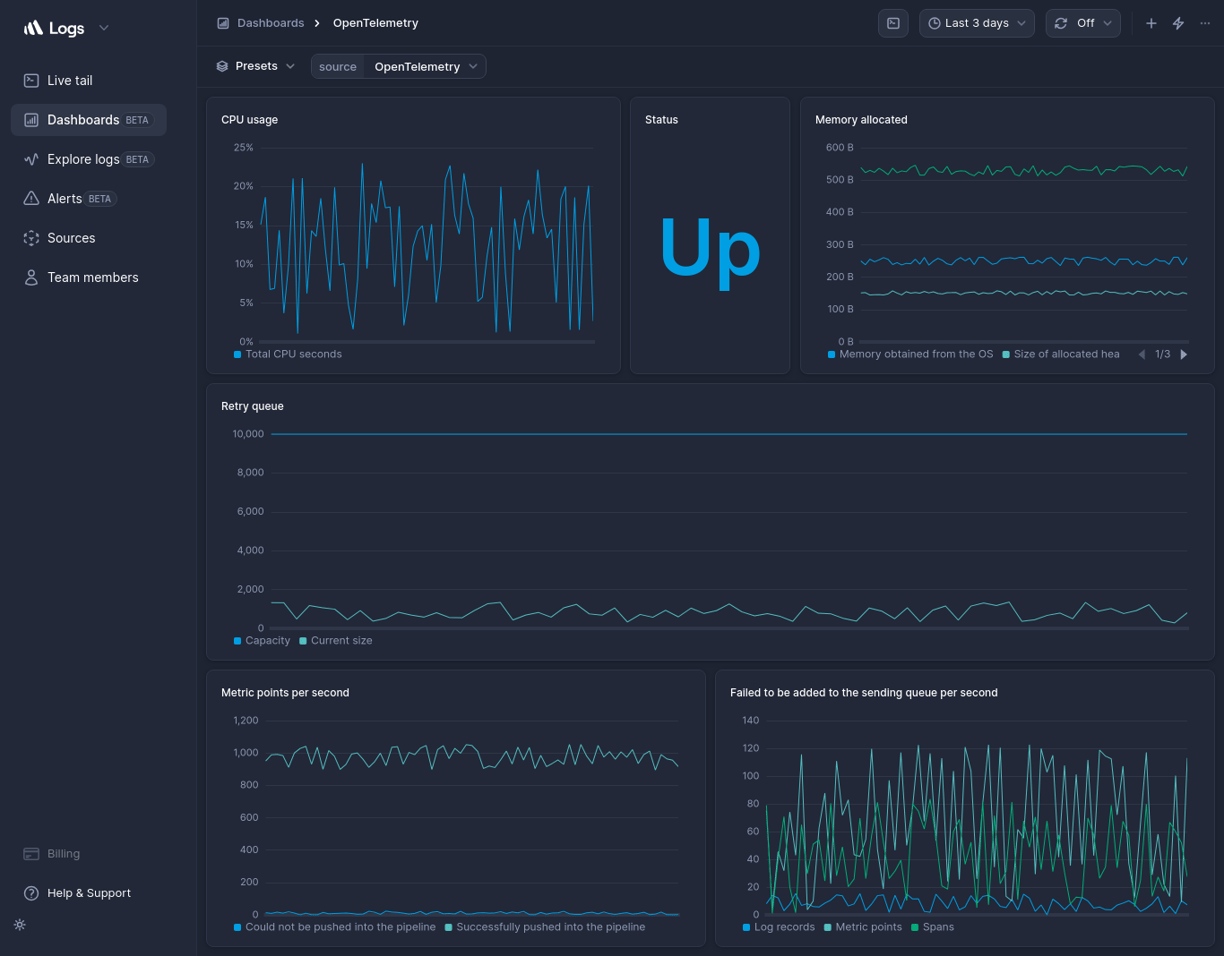The width and height of the screenshot is (1224, 956).
Task: Click the Help & Support question icon
Action: (31, 893)
